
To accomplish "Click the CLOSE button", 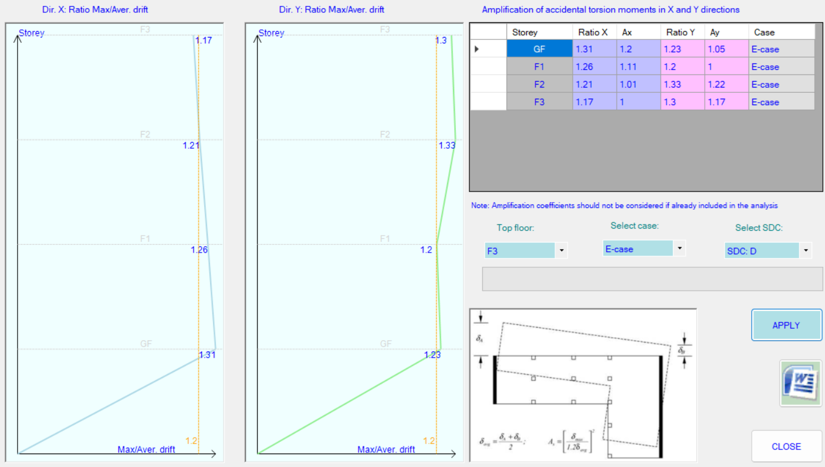I will tap(786, 446).
